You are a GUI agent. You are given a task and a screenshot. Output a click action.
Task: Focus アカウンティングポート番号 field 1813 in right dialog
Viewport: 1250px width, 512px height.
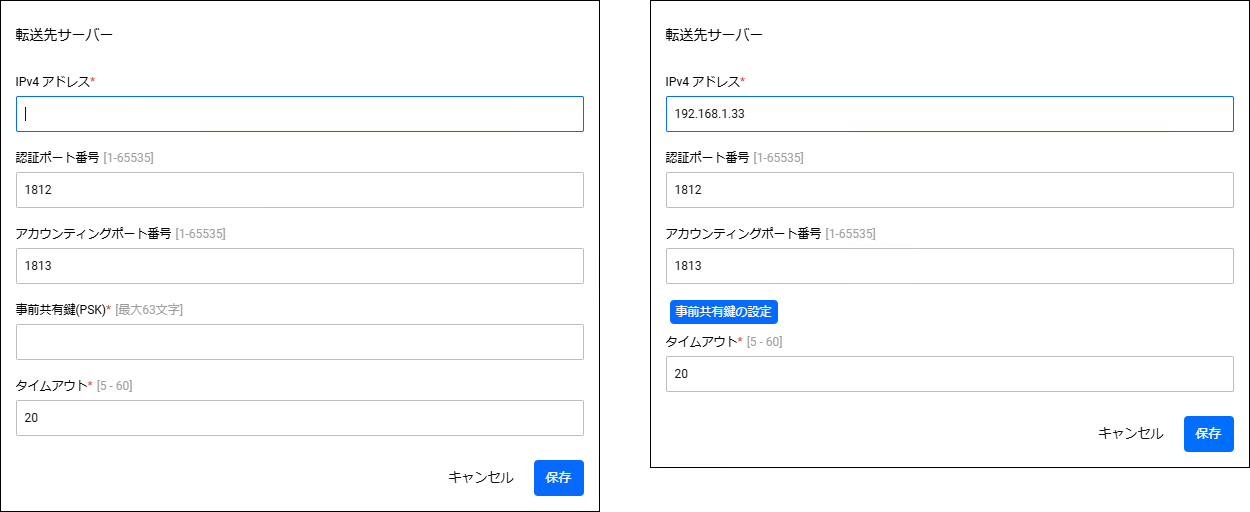pyautogui.click(x=950, y=266)
